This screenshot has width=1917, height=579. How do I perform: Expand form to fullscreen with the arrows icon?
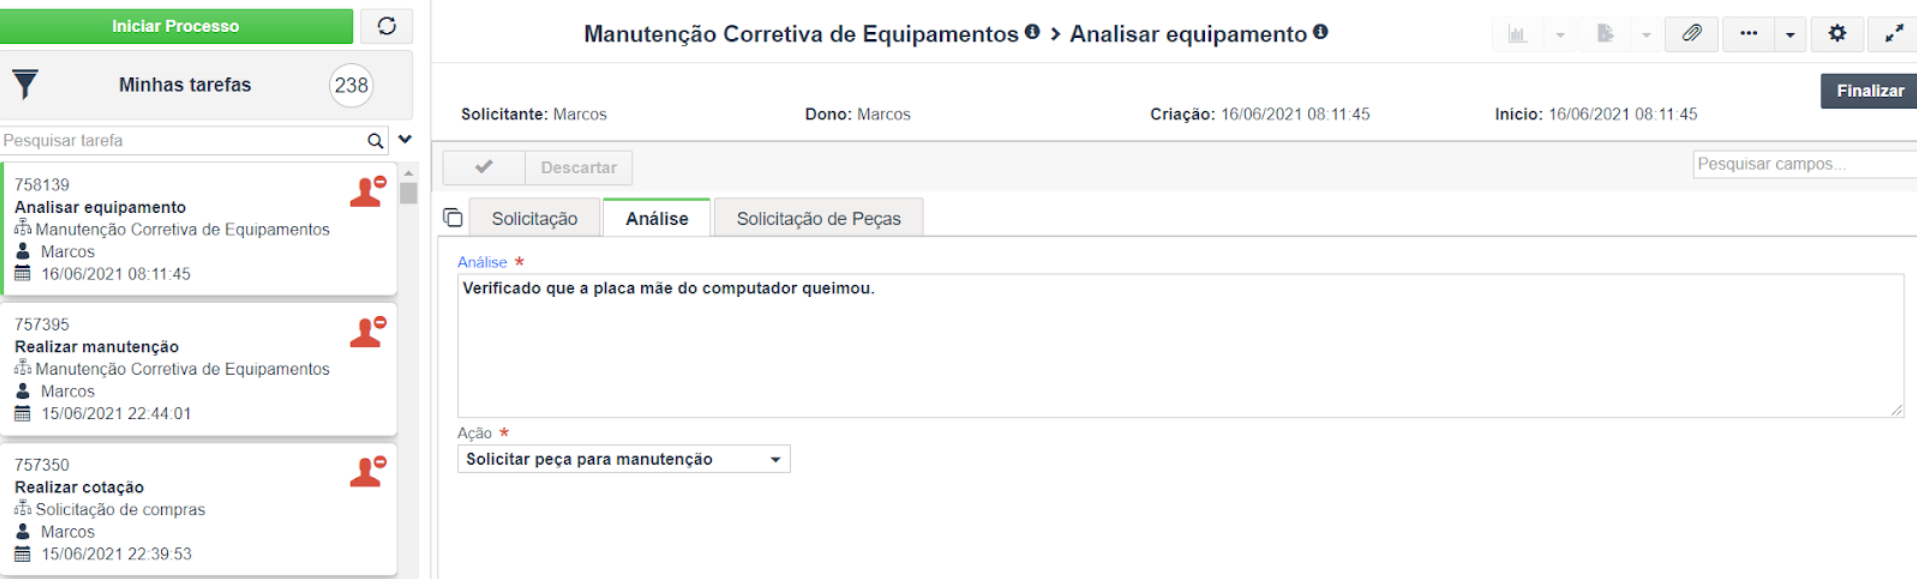point(1893,34)
